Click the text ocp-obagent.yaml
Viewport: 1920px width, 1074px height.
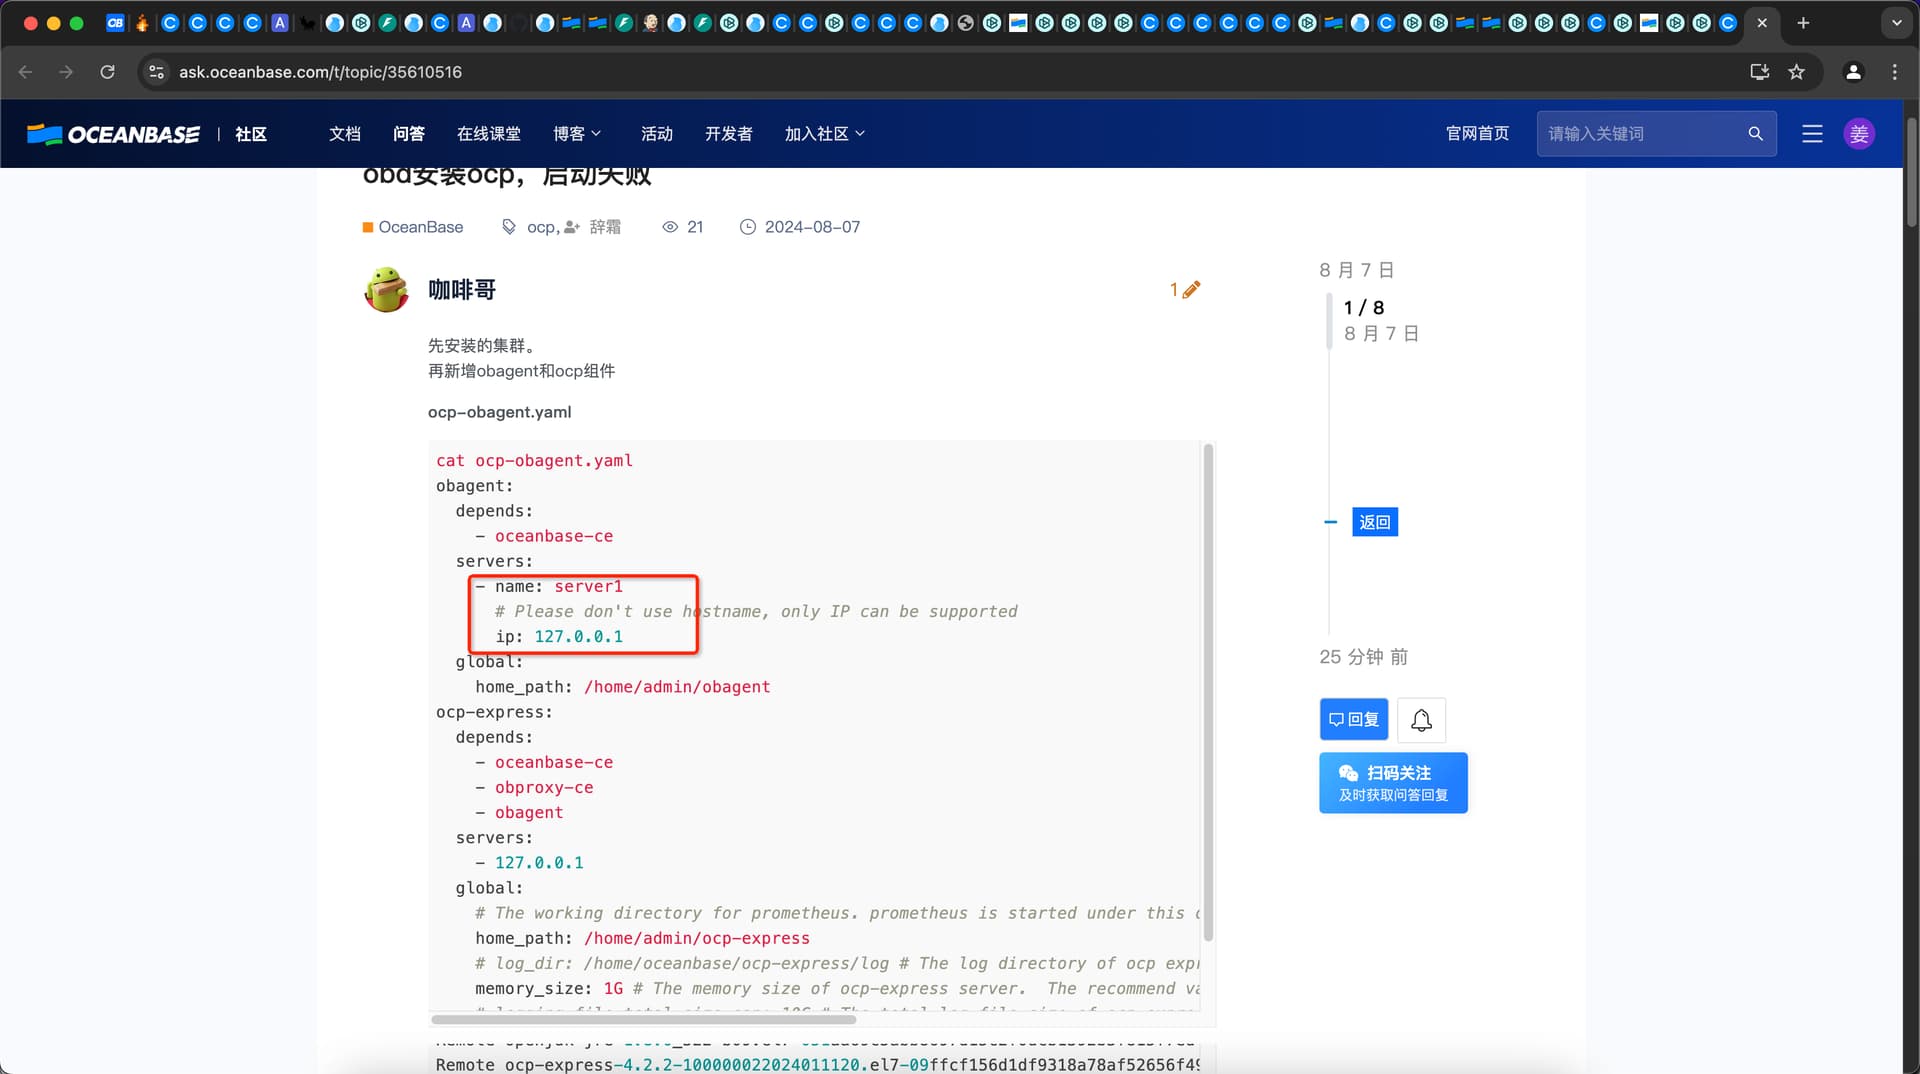coord(500,412)
